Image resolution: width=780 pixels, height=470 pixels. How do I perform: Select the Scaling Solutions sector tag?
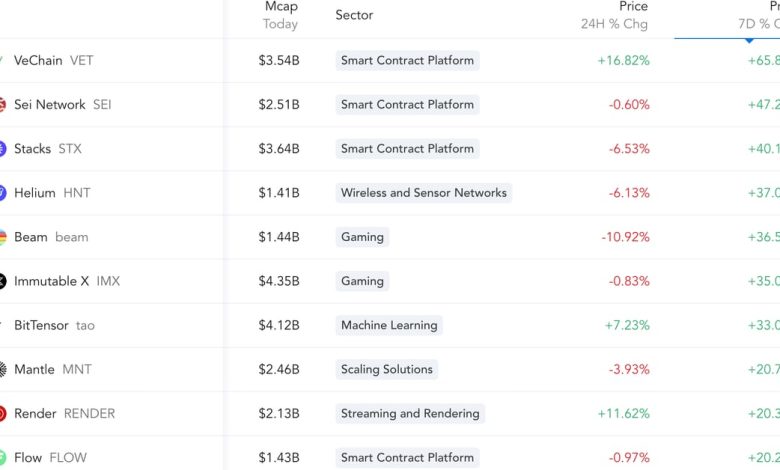pyautogui.click(x=386, y=369)
